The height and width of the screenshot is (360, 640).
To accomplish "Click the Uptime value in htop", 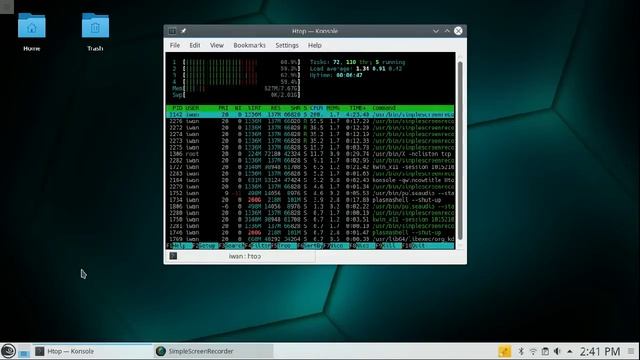I will [349, 75].
